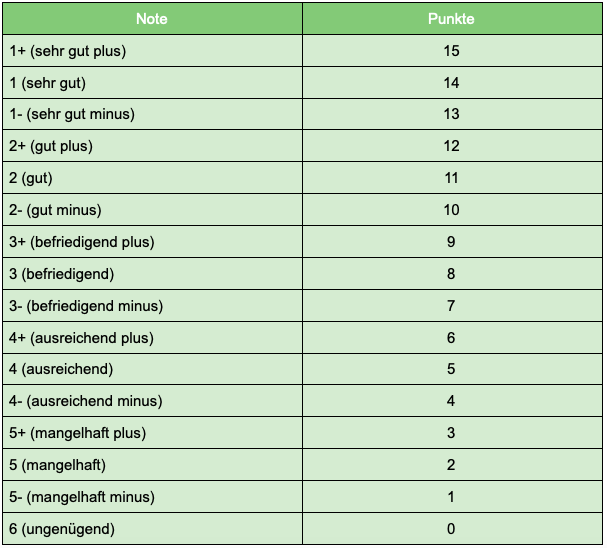Click the Punkte value 9
Screen dimensions: 607x548
pyautogui.click(x=452, y=242)
